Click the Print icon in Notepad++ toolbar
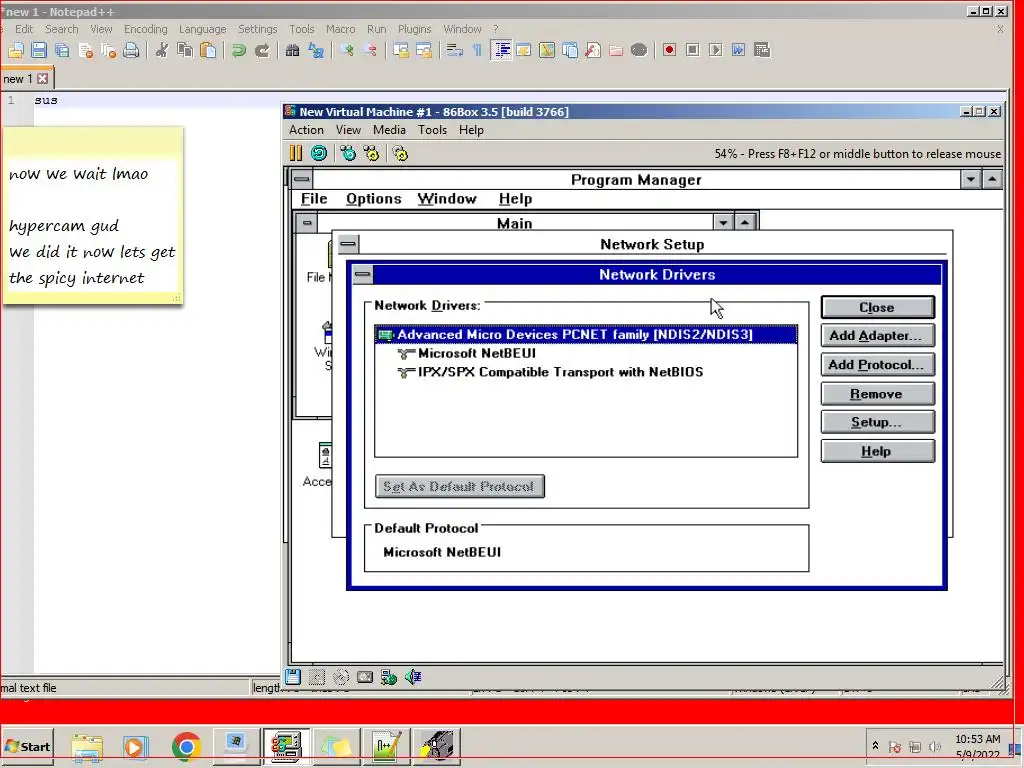The width and height of the screenshot is (1024, 768). [x=131, y=50]
